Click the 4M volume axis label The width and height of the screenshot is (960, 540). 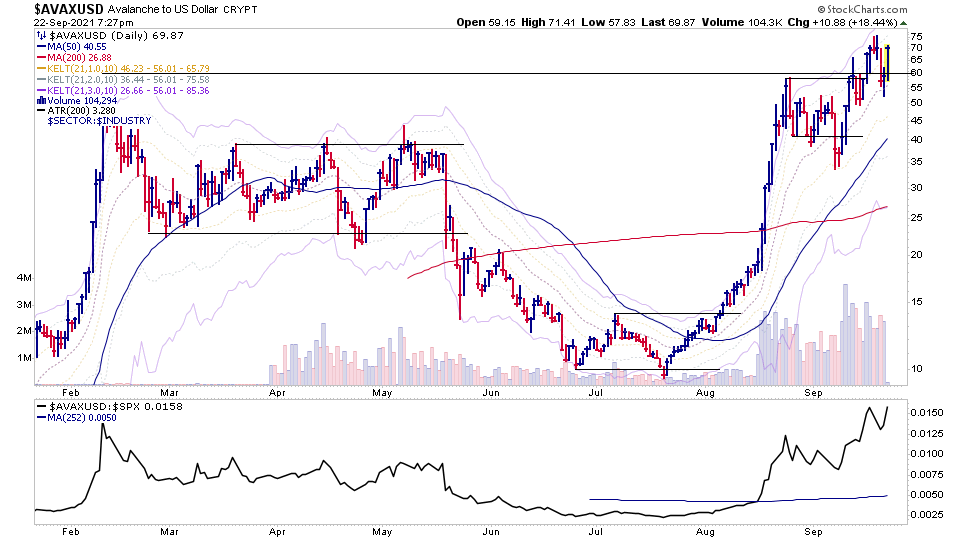24,278
